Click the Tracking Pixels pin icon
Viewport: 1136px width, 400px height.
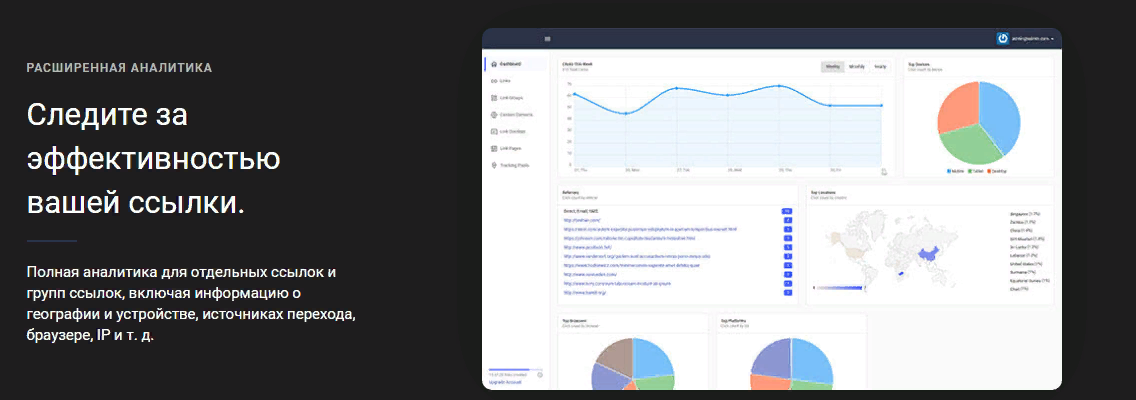point(494,165)
